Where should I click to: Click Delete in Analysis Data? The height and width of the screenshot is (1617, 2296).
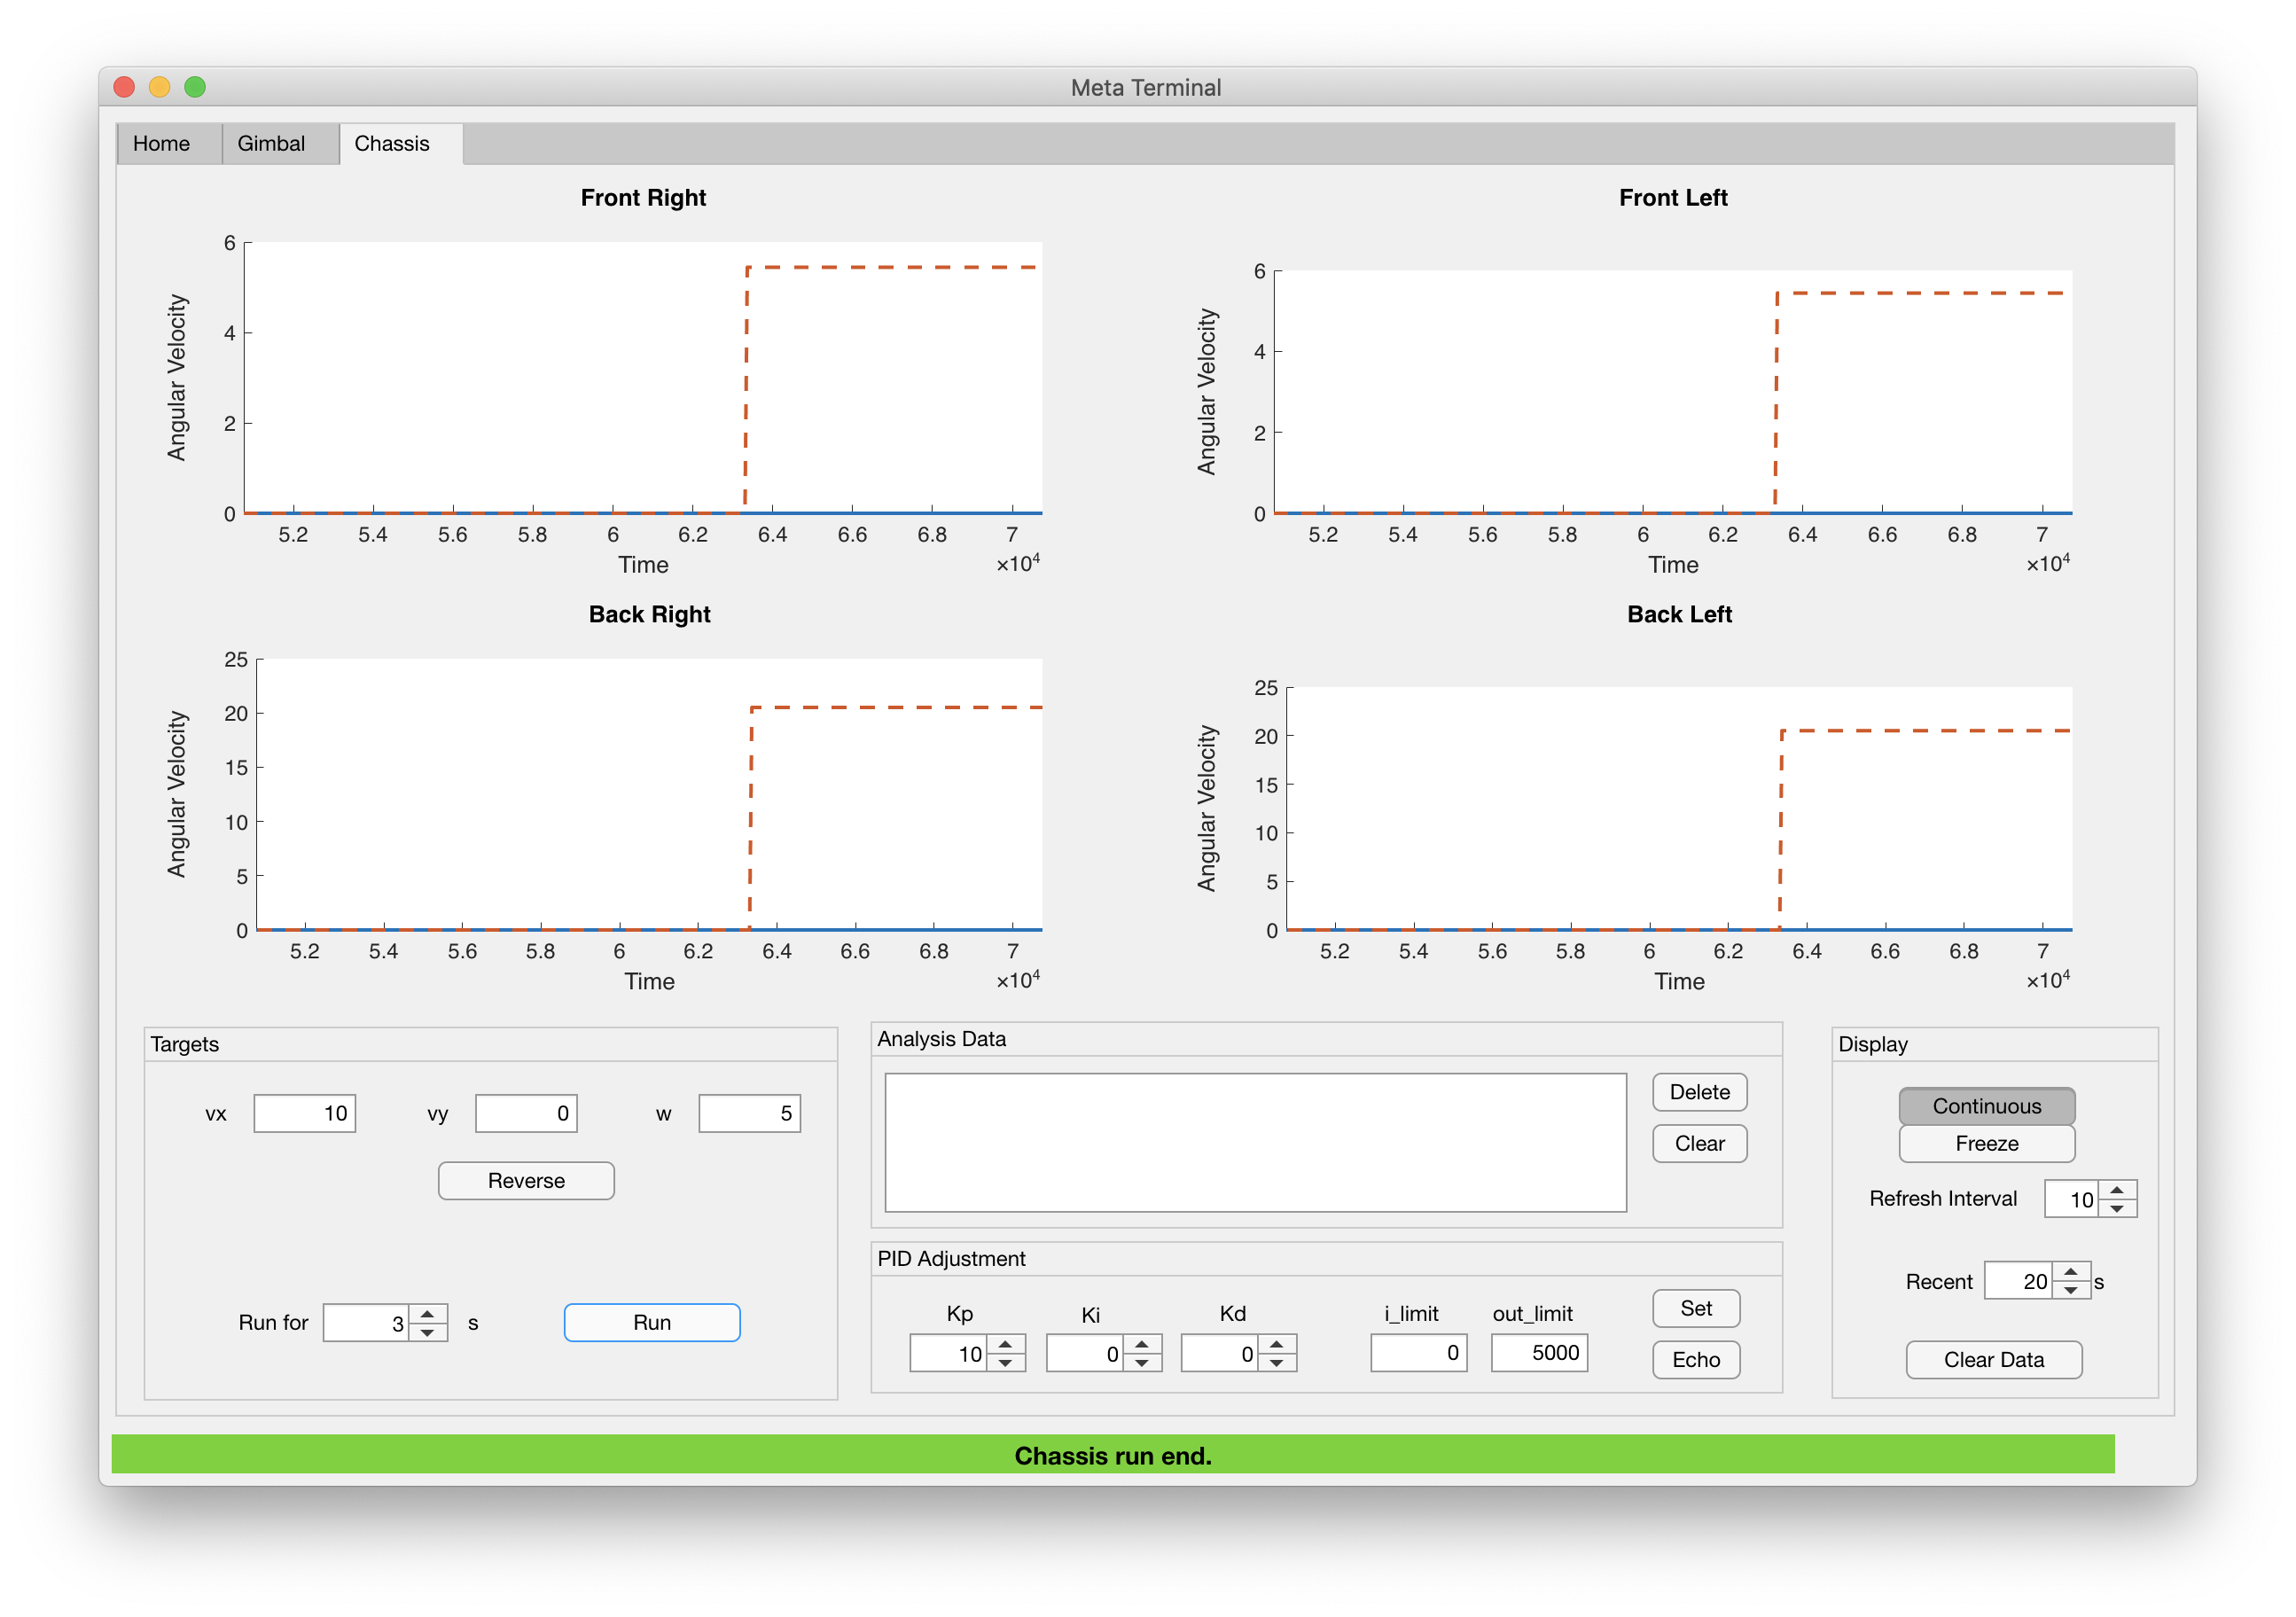point(1699,1092)
